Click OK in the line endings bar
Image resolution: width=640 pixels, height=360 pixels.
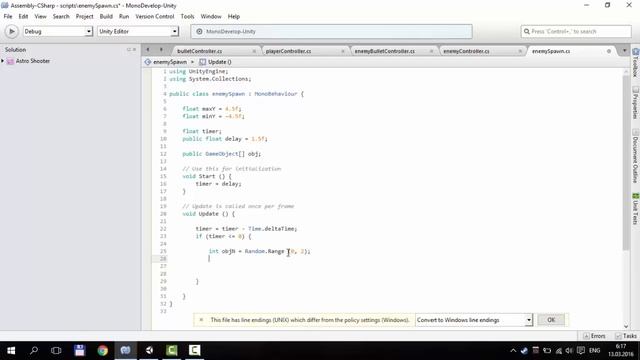[x=551, y=320]
